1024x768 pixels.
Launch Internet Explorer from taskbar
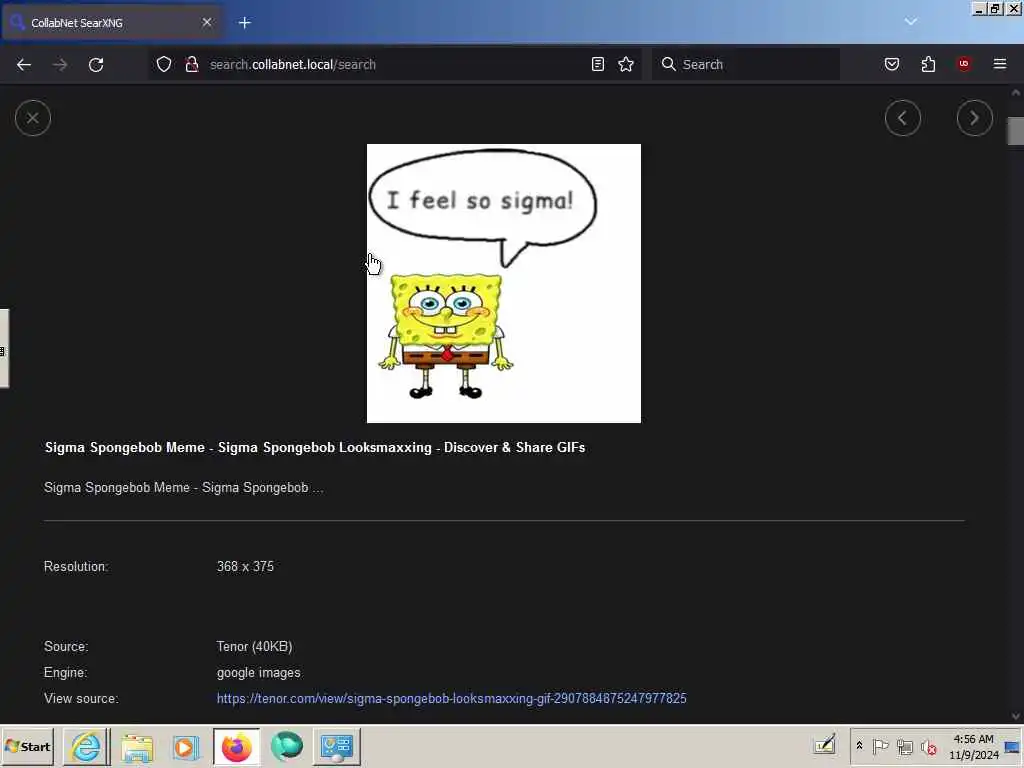(x=86, y=746)
